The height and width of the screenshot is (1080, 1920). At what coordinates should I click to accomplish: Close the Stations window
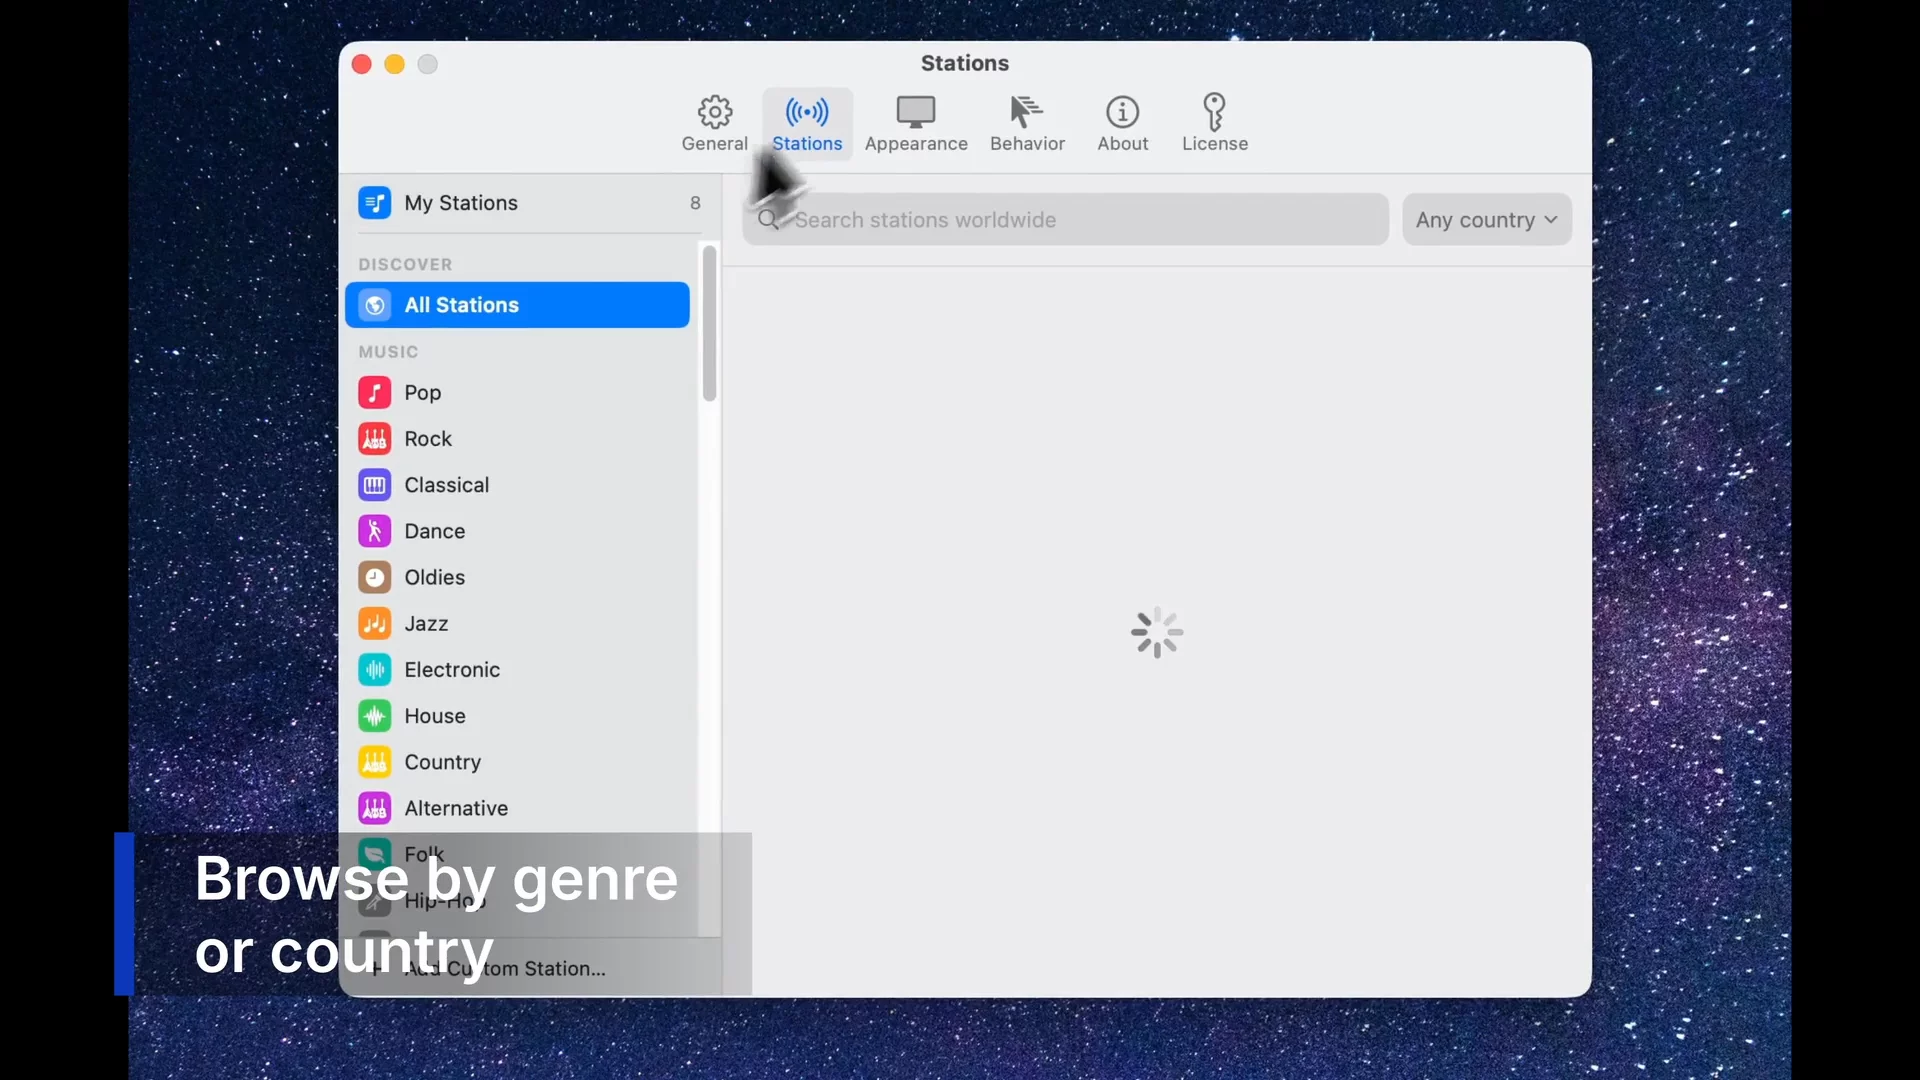point(362,64)
